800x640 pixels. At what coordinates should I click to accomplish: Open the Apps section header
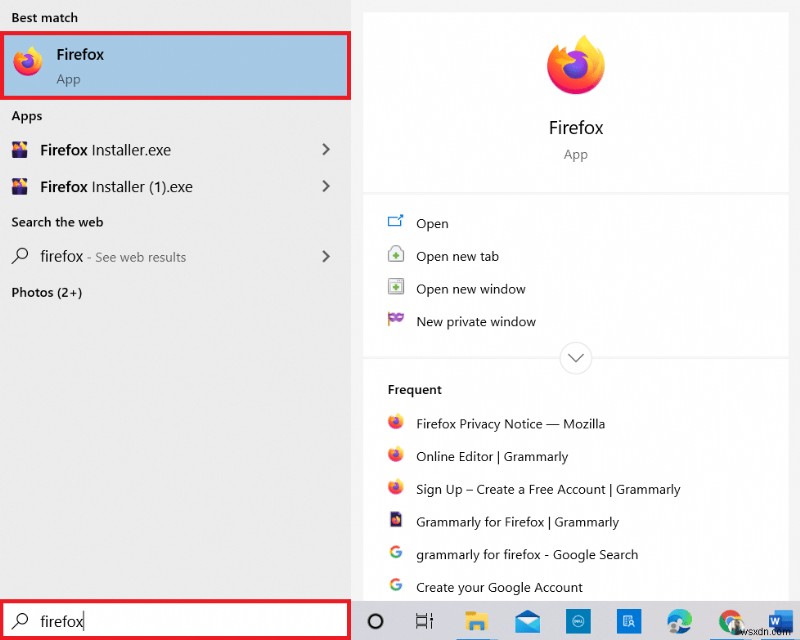[x=27, y=116]
